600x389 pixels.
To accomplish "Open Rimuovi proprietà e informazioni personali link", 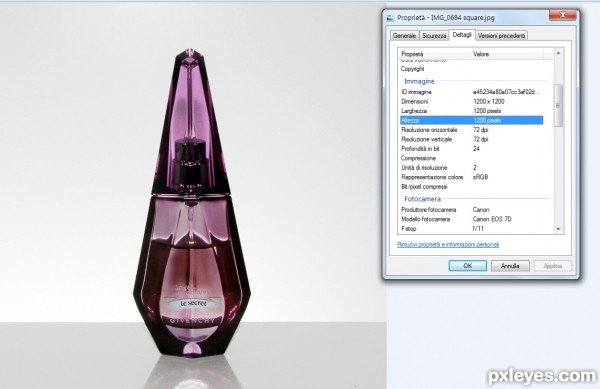I will pyautogui.click(x=448, y=244).
